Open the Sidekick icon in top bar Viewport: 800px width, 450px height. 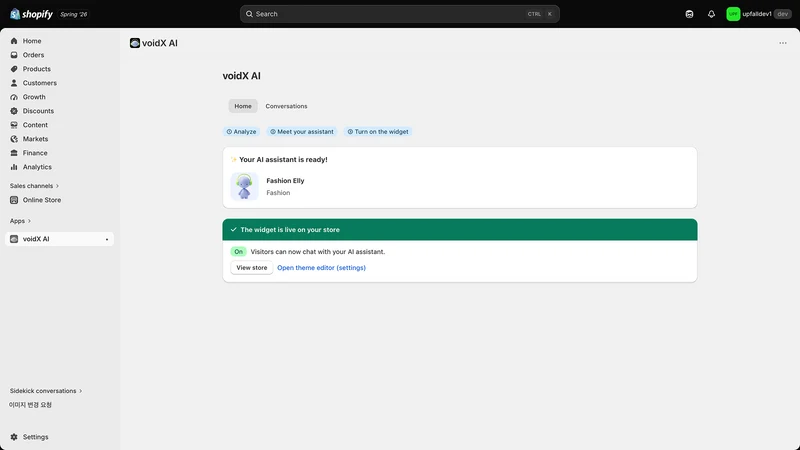click(689, 14)
